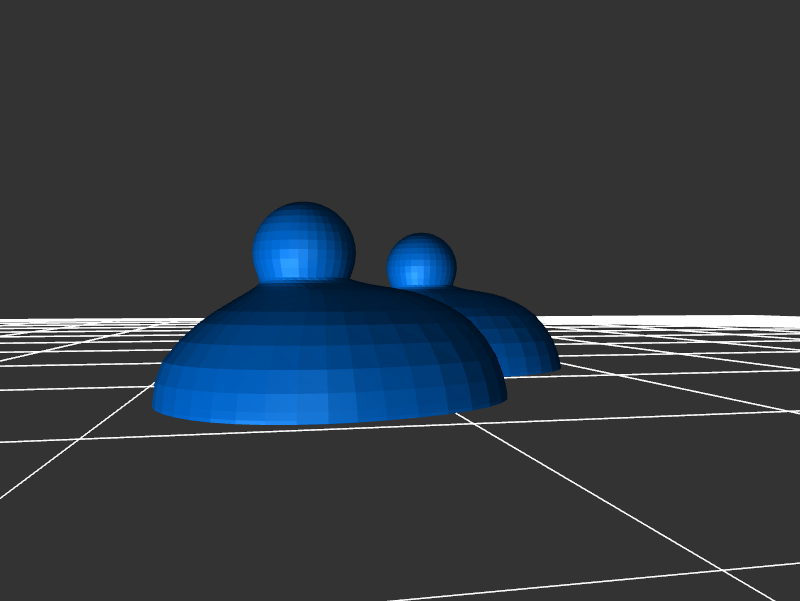The width and height of the screenshot is (800, 601).
Task: Click the bright highlight on the small sphere
Action: point(411,272)
